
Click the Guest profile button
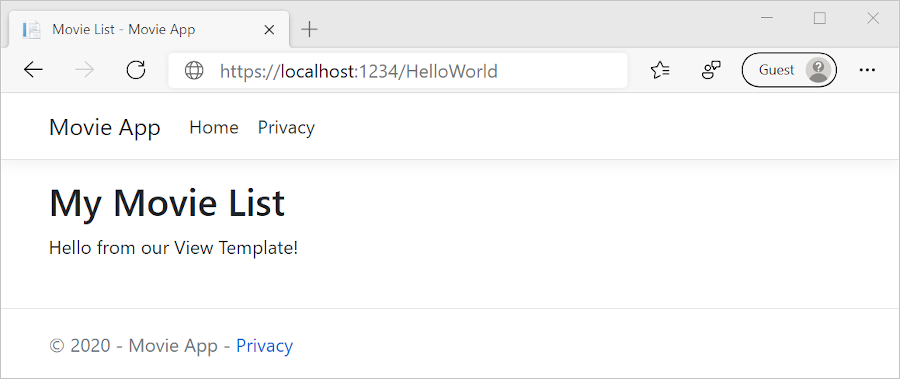789,70
